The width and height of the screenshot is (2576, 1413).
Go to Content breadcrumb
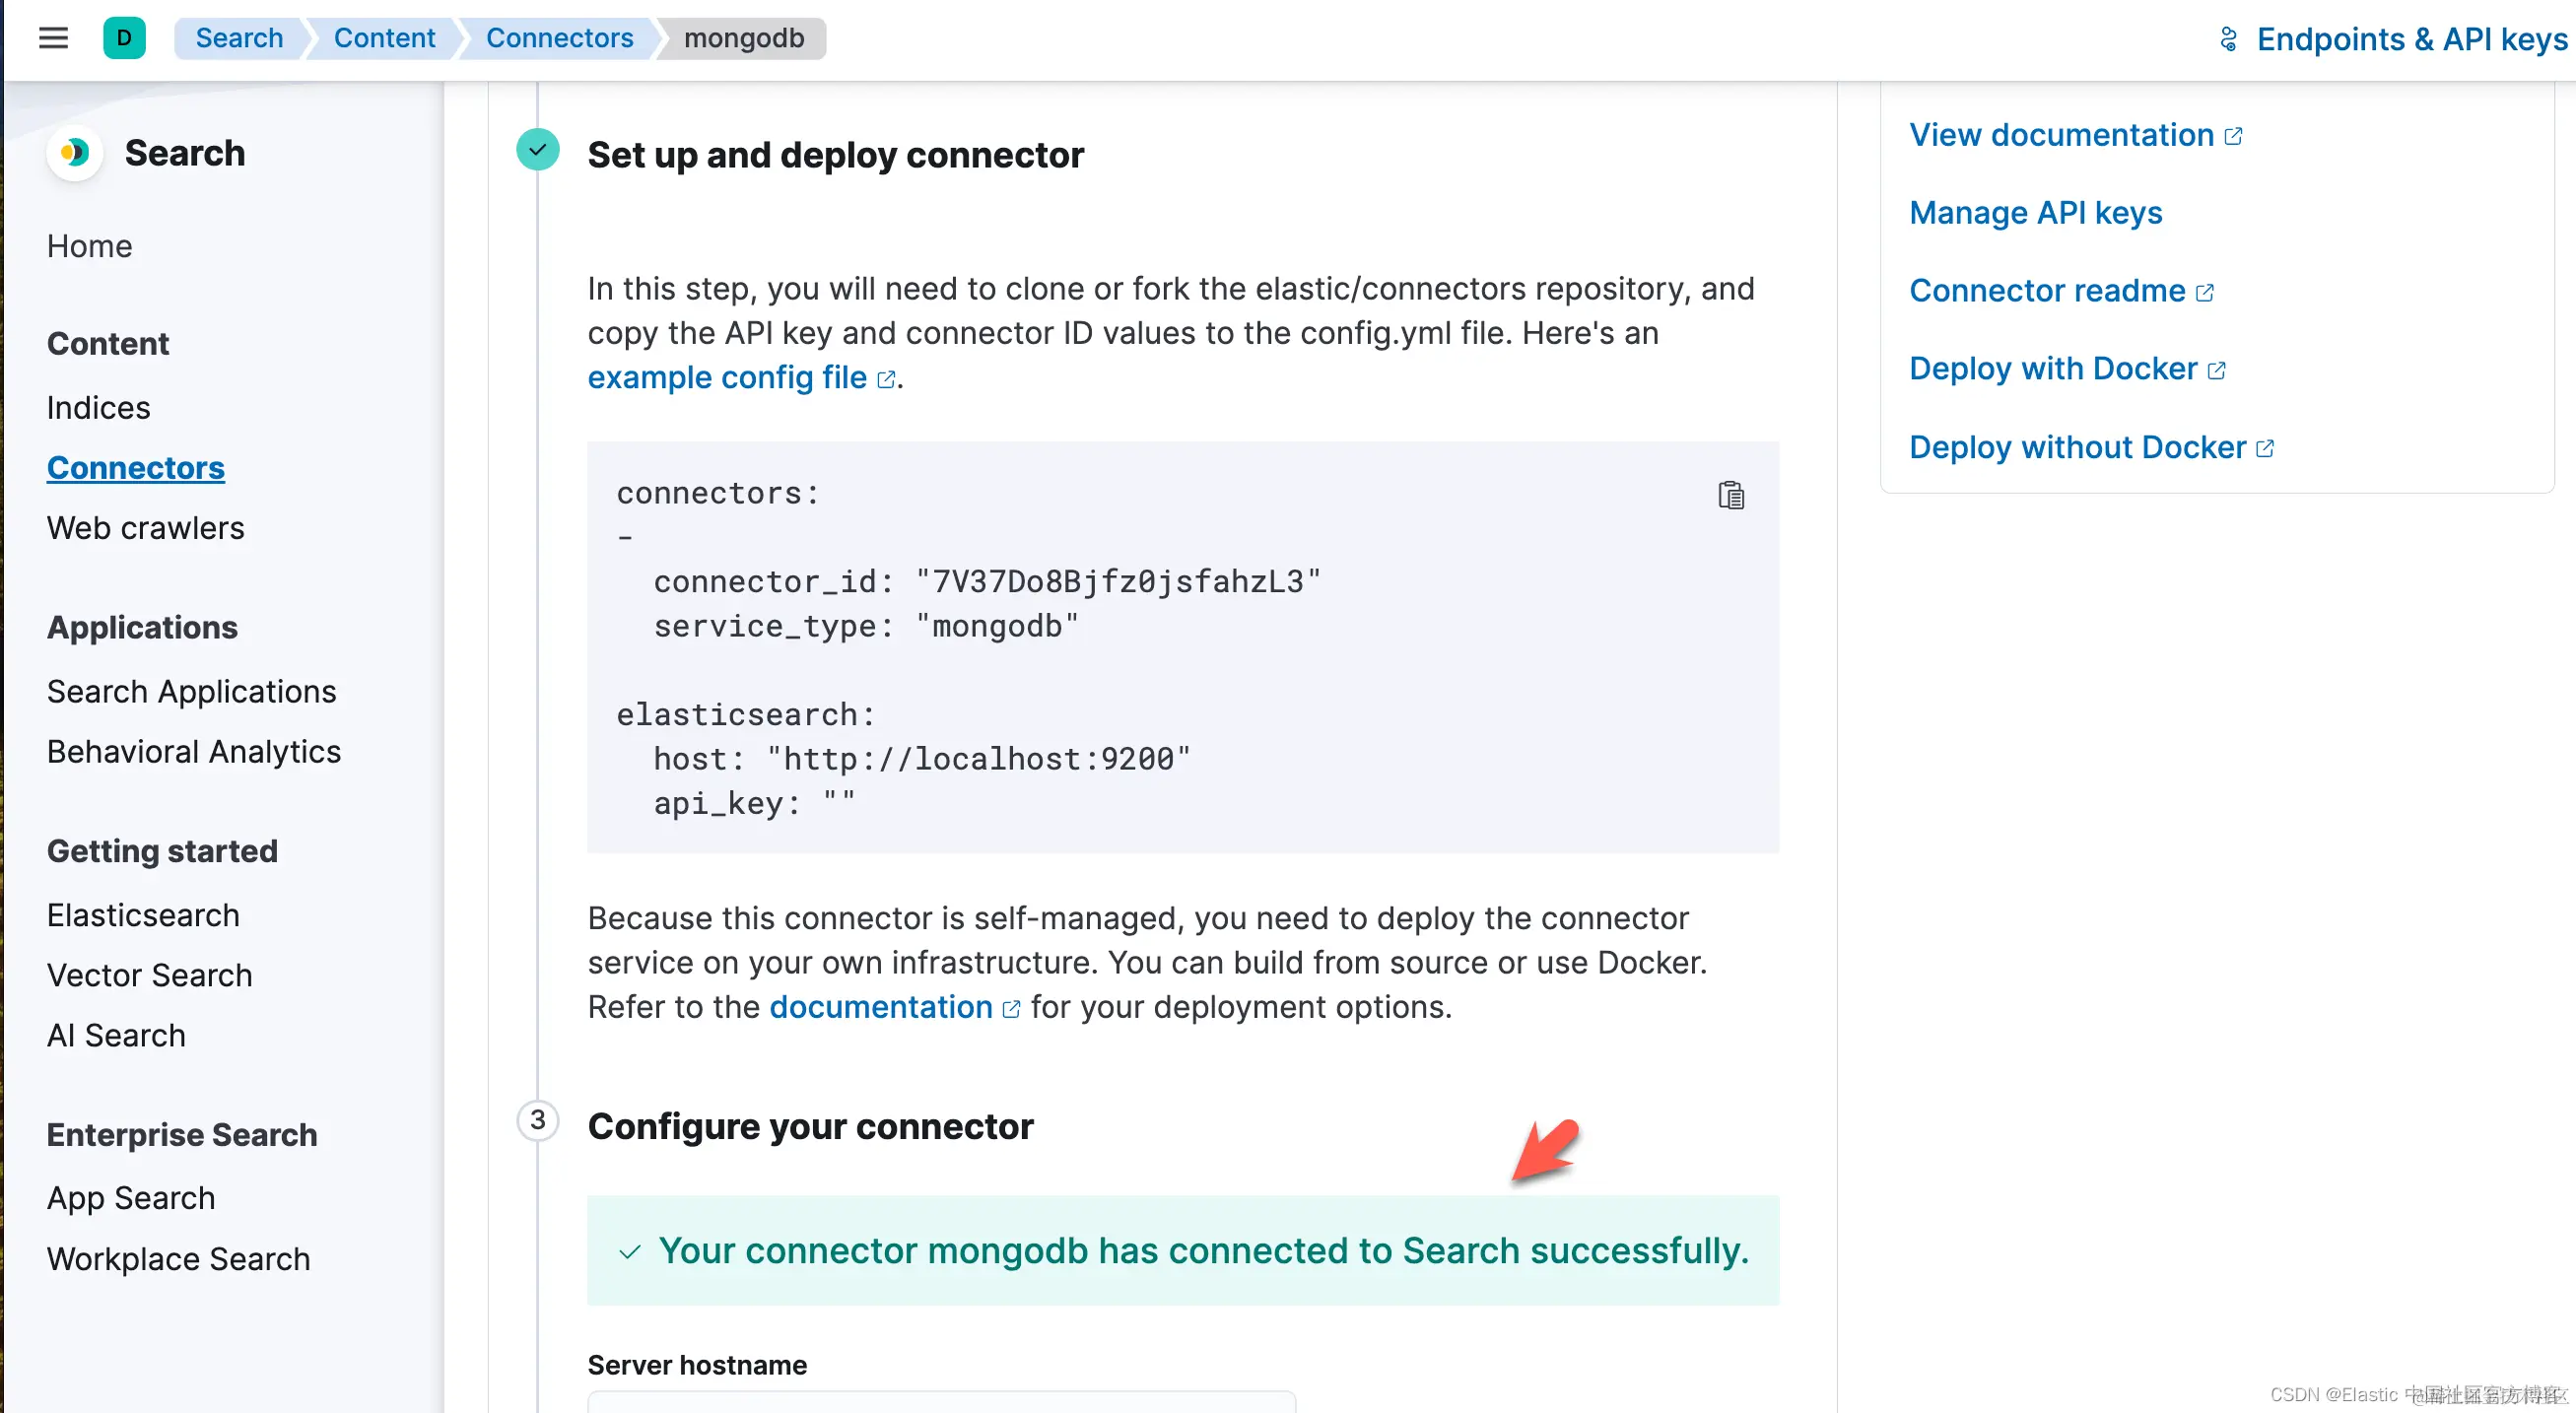click(384, 38)
